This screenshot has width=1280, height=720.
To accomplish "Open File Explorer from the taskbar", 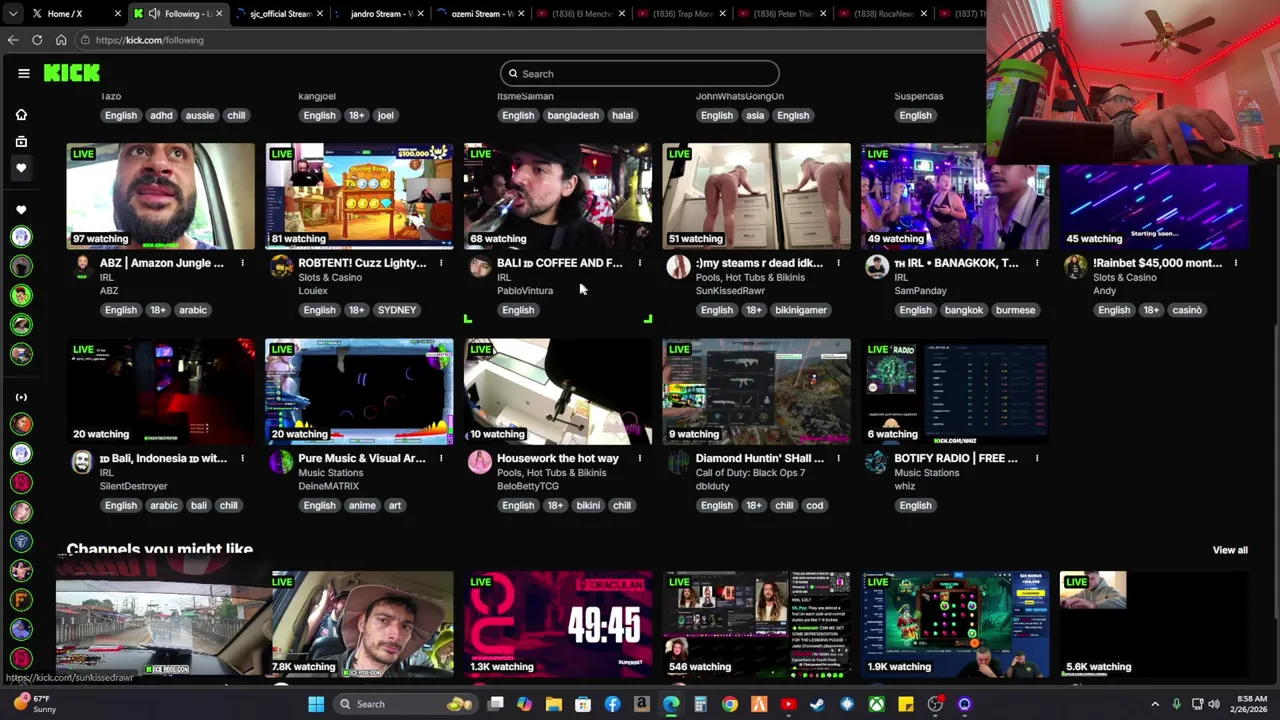I will (554, 704).
